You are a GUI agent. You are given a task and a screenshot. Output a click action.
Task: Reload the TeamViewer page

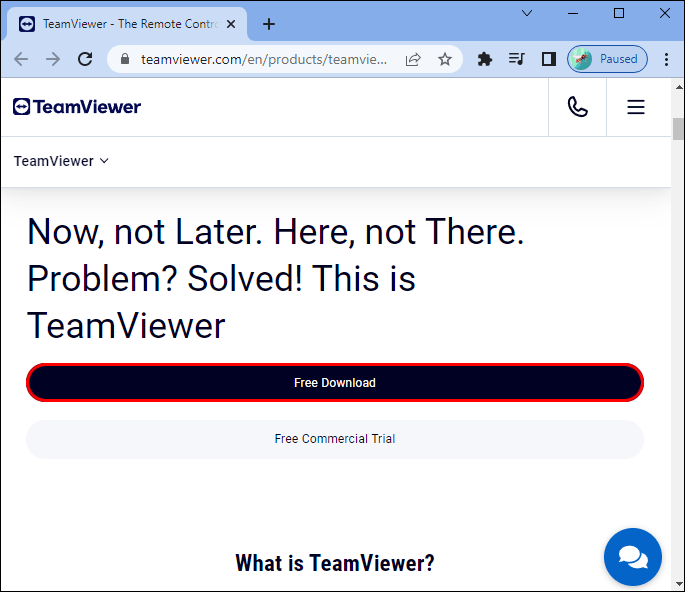[x=85, y=59]
